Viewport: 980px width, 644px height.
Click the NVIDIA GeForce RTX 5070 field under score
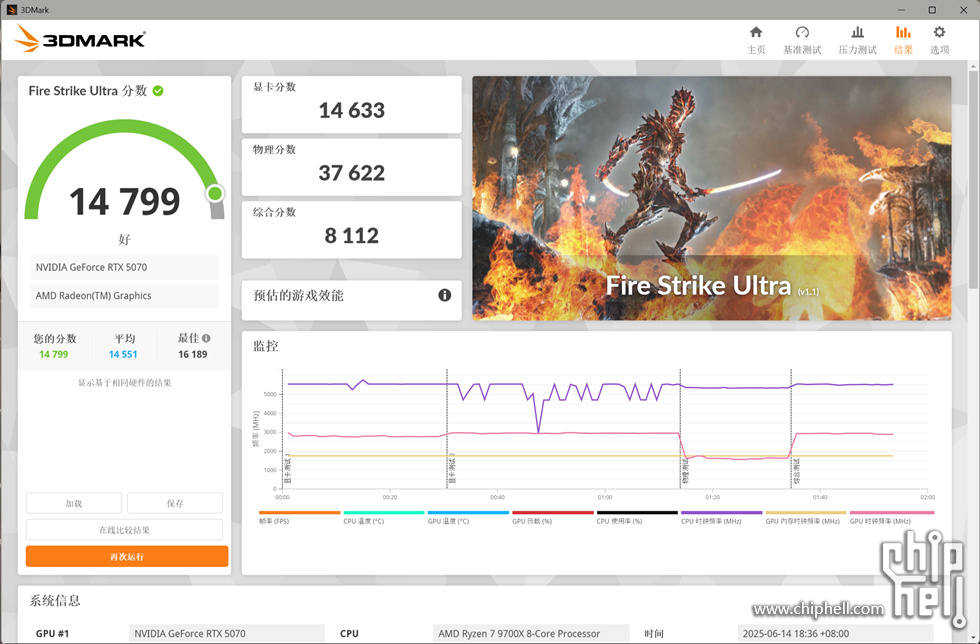click(124, 267)
